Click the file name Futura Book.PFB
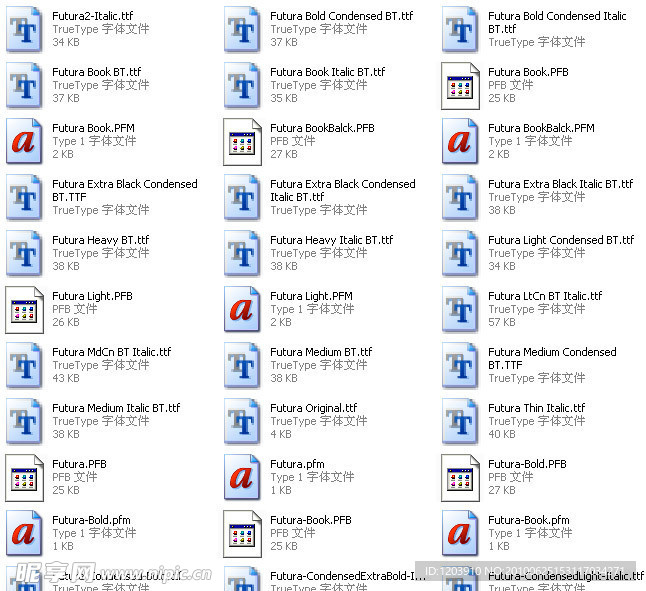Image resolution: width=646 pixels, height=591 pixels. click(528, 72)
